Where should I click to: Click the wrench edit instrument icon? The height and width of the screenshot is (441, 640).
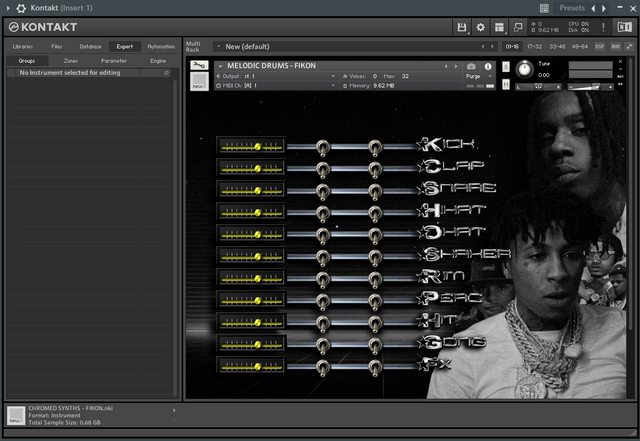click(x=199, y=66)
